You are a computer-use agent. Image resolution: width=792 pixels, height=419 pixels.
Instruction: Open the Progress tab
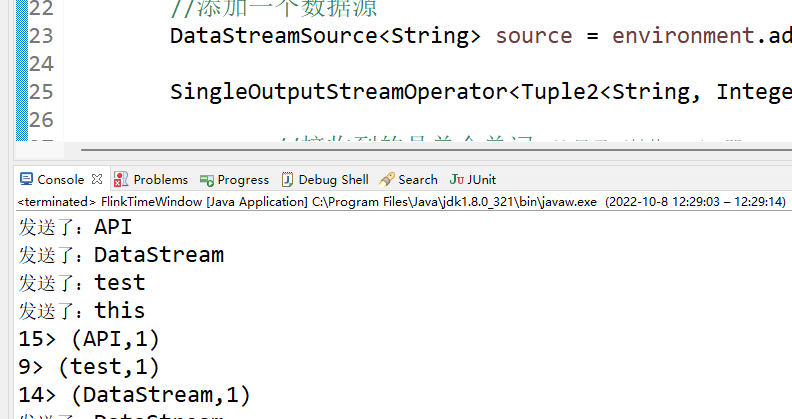coord(243,180)
